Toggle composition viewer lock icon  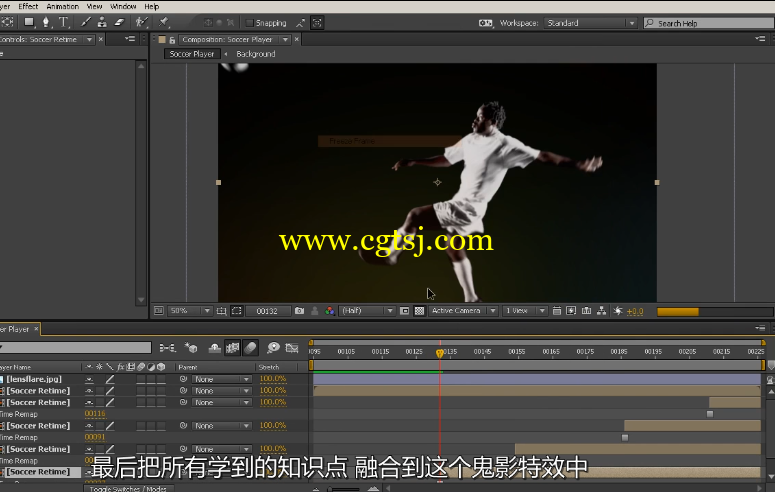click(172, 40)
